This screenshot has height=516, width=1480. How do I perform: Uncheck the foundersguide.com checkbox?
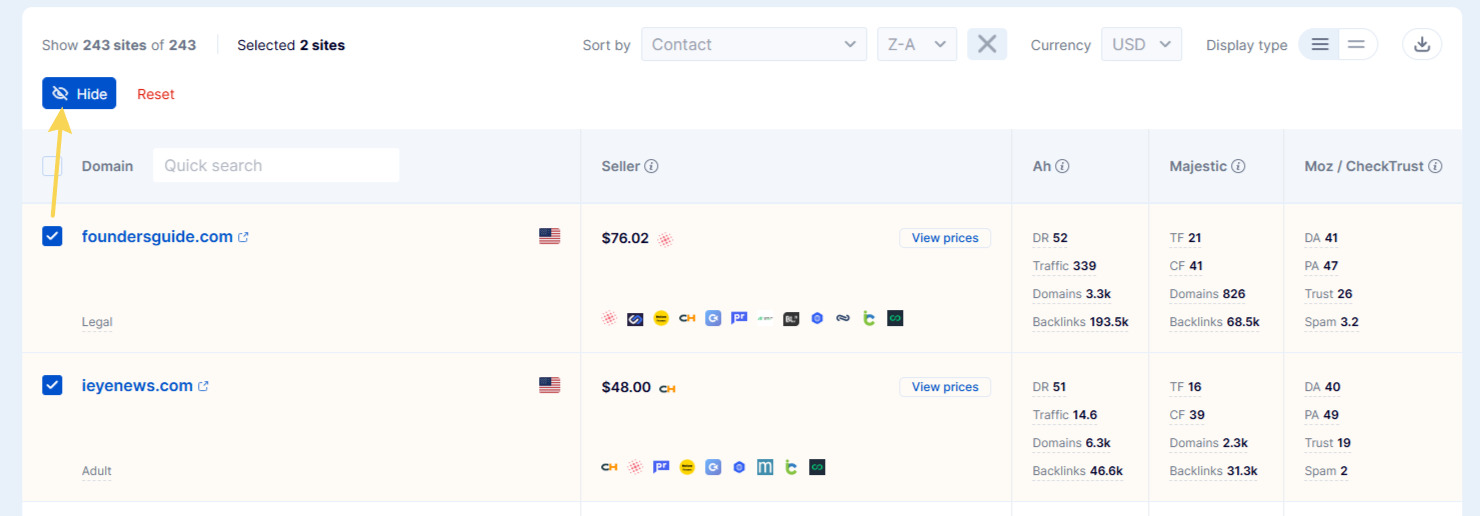click(52, 236)
